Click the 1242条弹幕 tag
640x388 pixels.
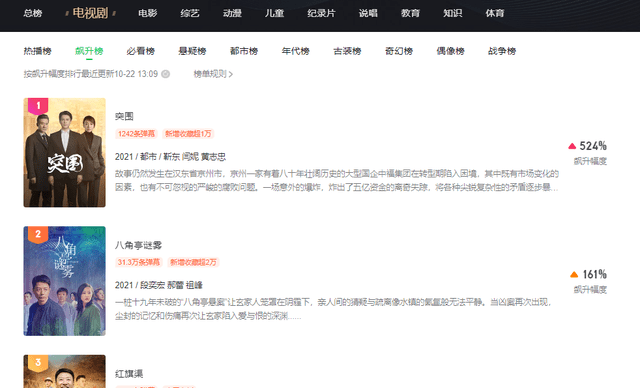[136, 134]
